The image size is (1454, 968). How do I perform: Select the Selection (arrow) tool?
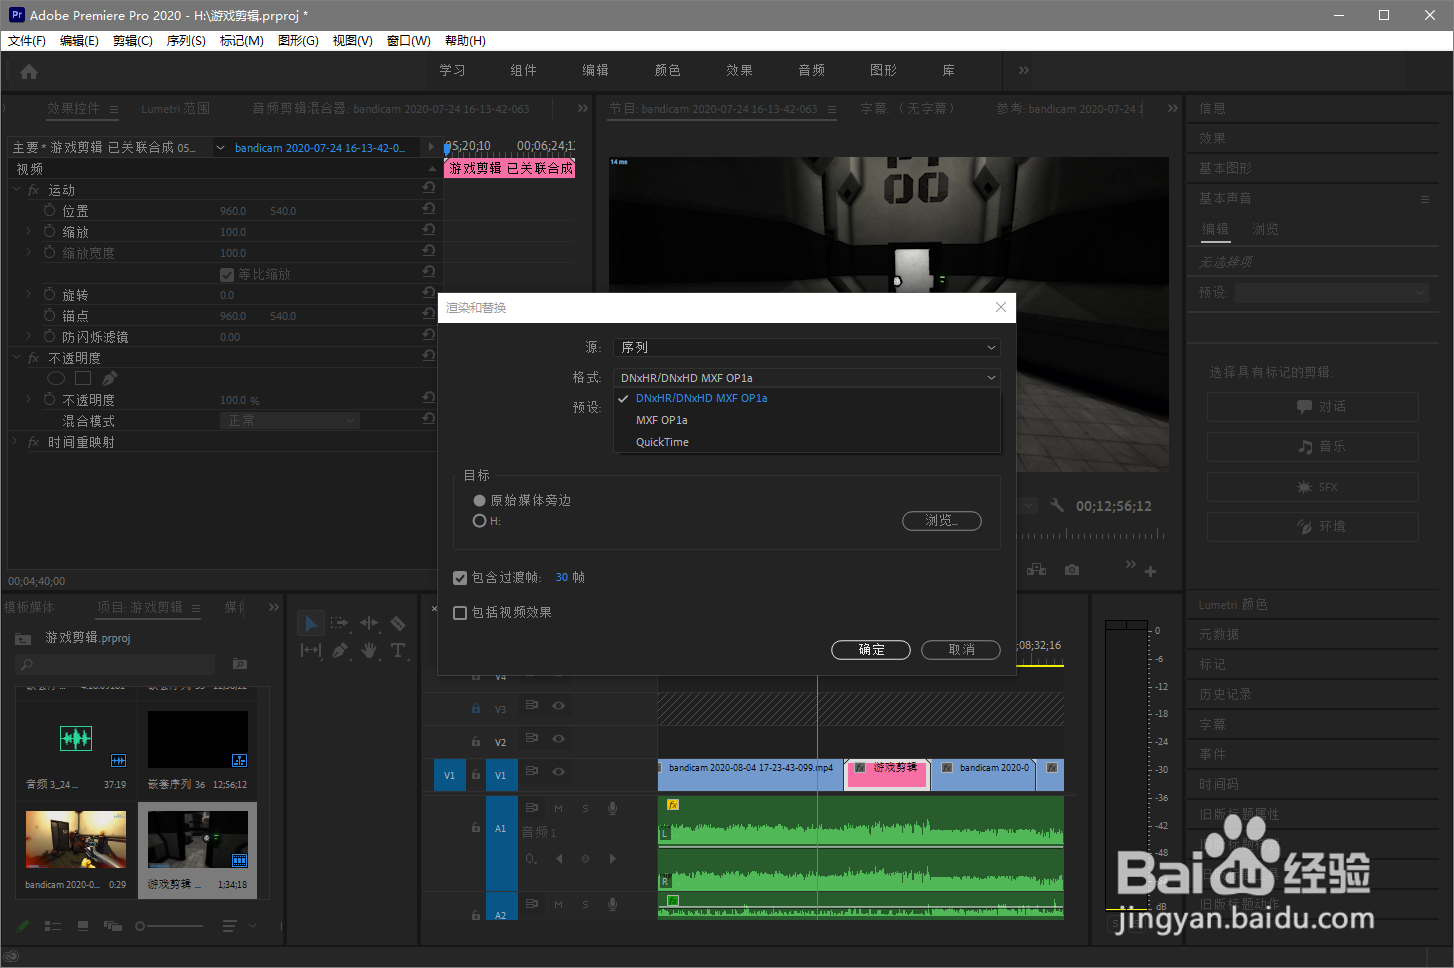click(311, 623)
